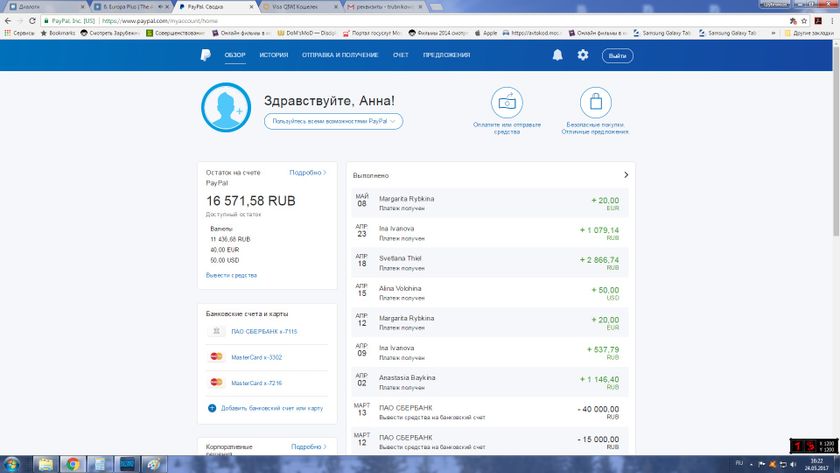The width and height of the screenshot is (840, 473).
Task: Open the Svetlana Thiel payment of 2 866,74 RUB
Action: [x=489, y=263]
